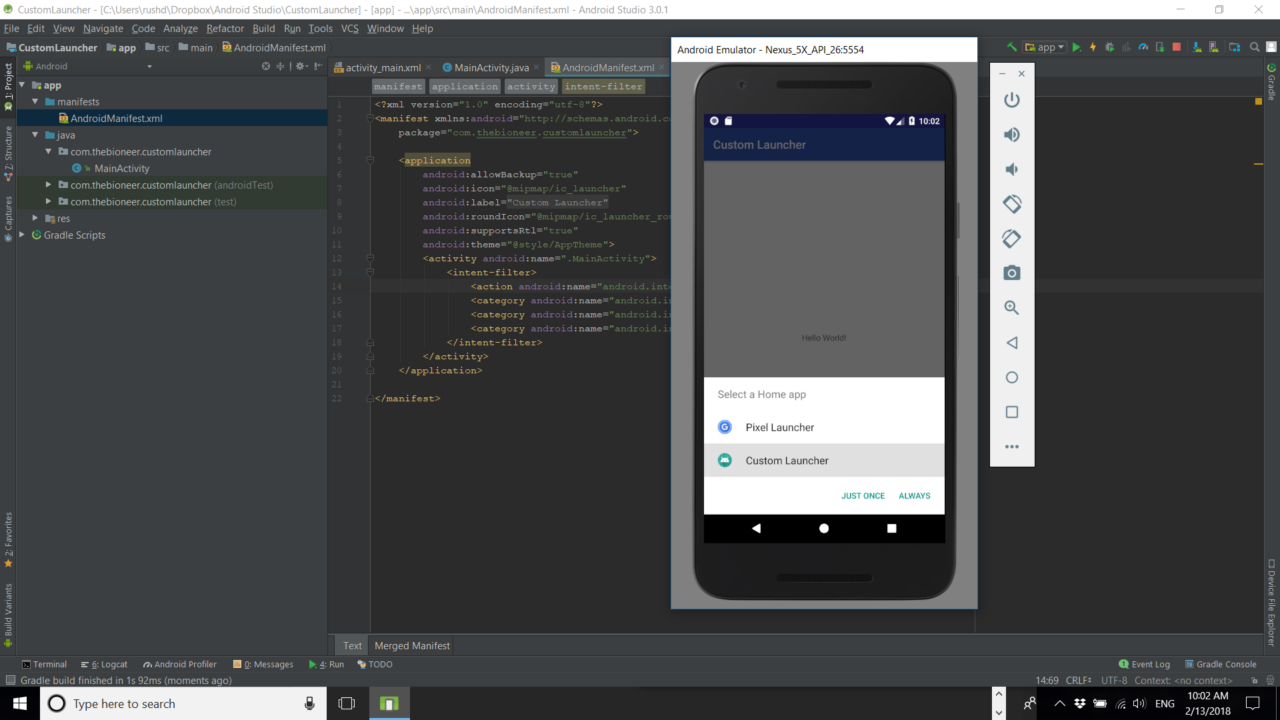Rotate the emulator left
Image resolution: width=1280 pixels, height=720 pixels.
click(1011, 203)
